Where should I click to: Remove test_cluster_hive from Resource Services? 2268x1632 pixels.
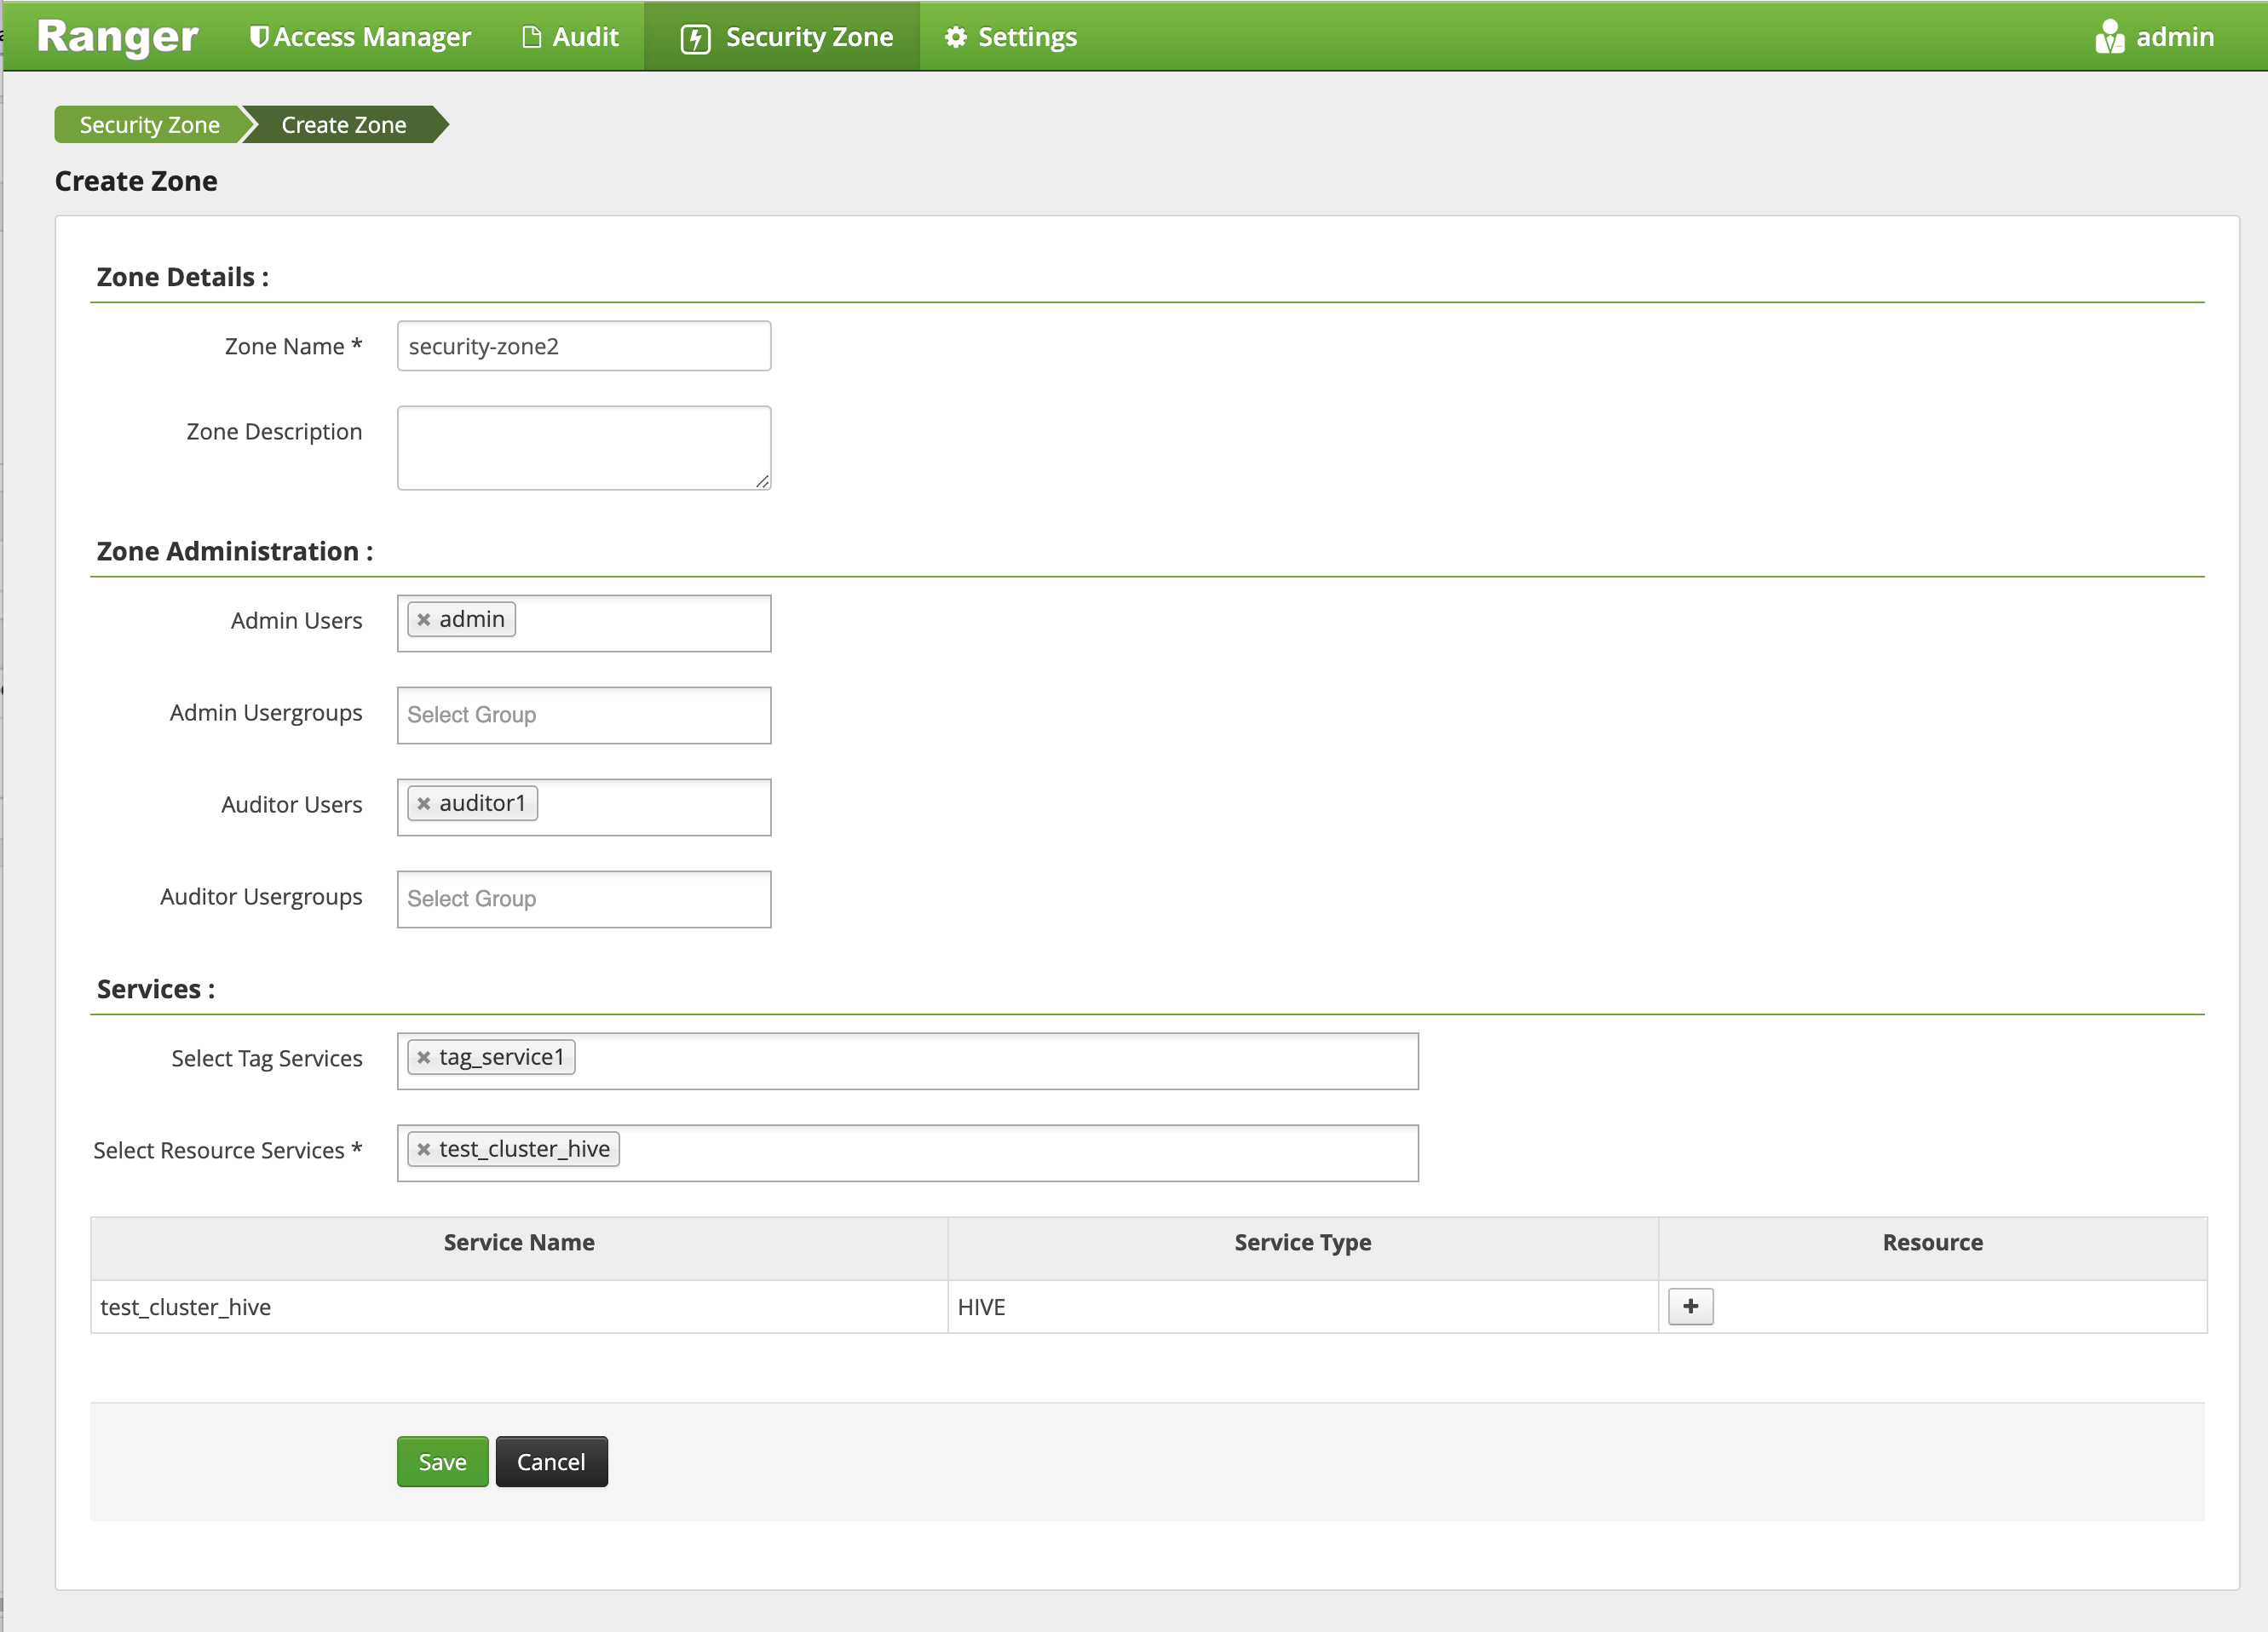click(424, 1150)
